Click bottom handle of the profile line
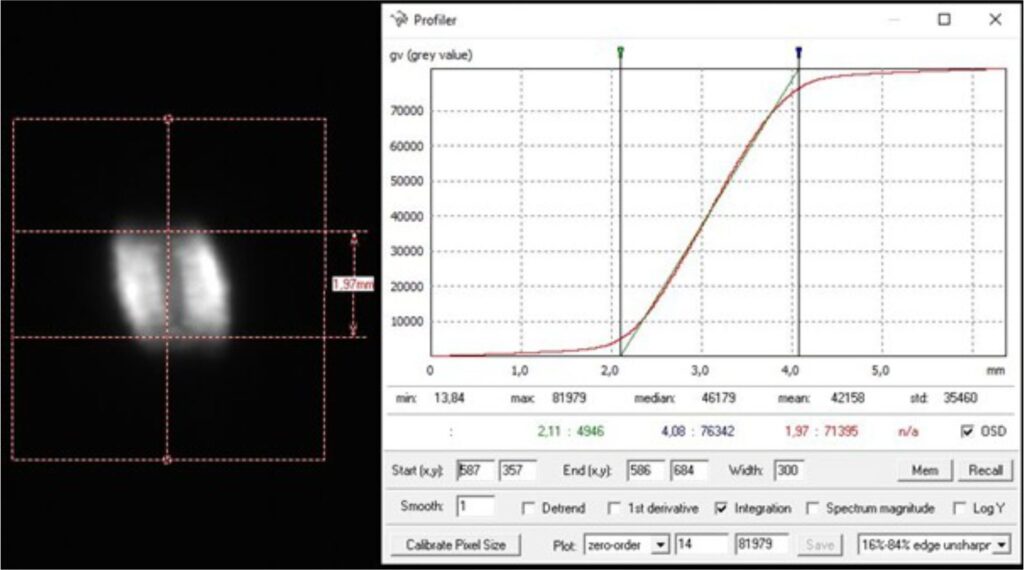Viewport: 1024px width, 570px height. pos(167,460)
